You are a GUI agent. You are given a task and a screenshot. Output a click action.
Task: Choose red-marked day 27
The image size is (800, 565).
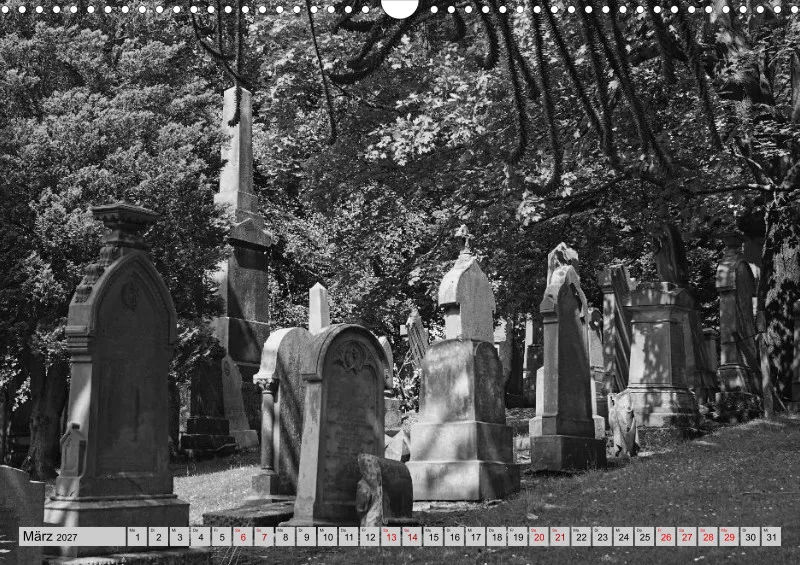(687, 537)
